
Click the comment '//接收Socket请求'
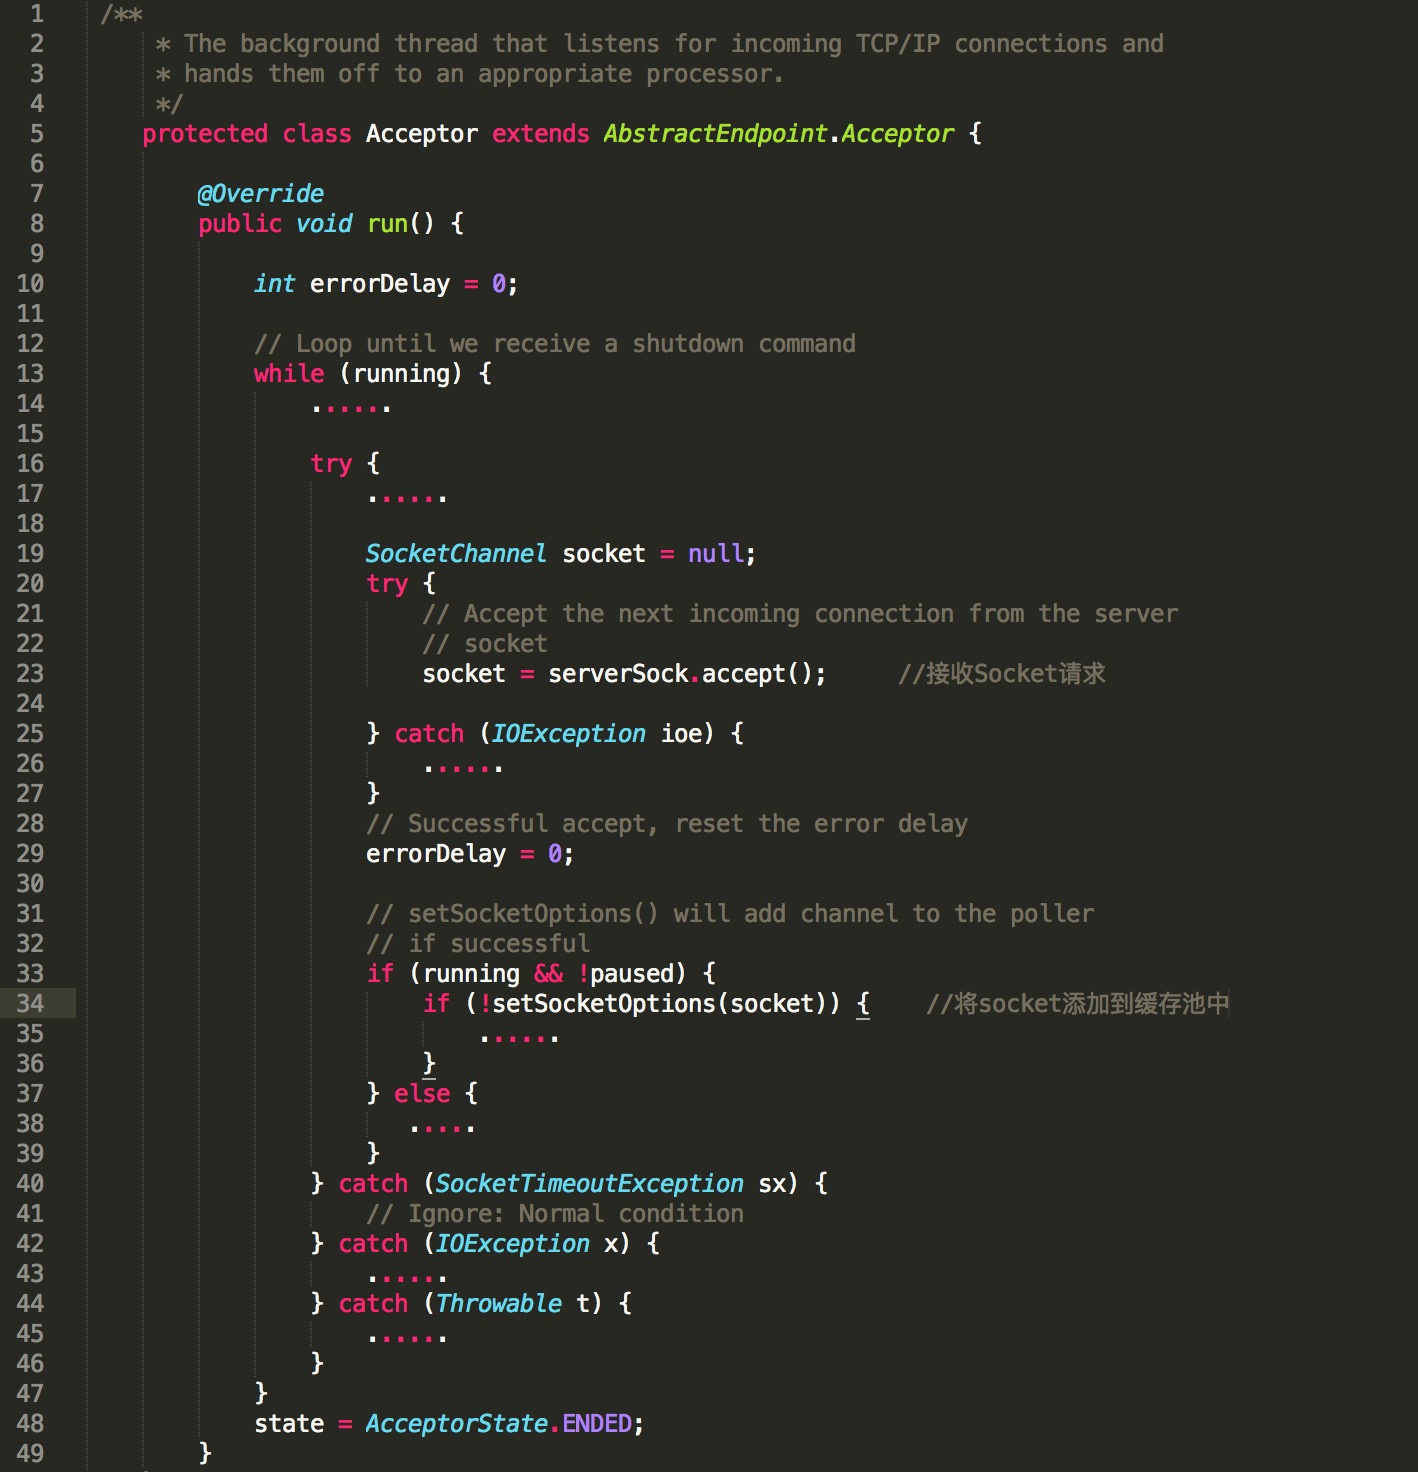coord(1002,673)
